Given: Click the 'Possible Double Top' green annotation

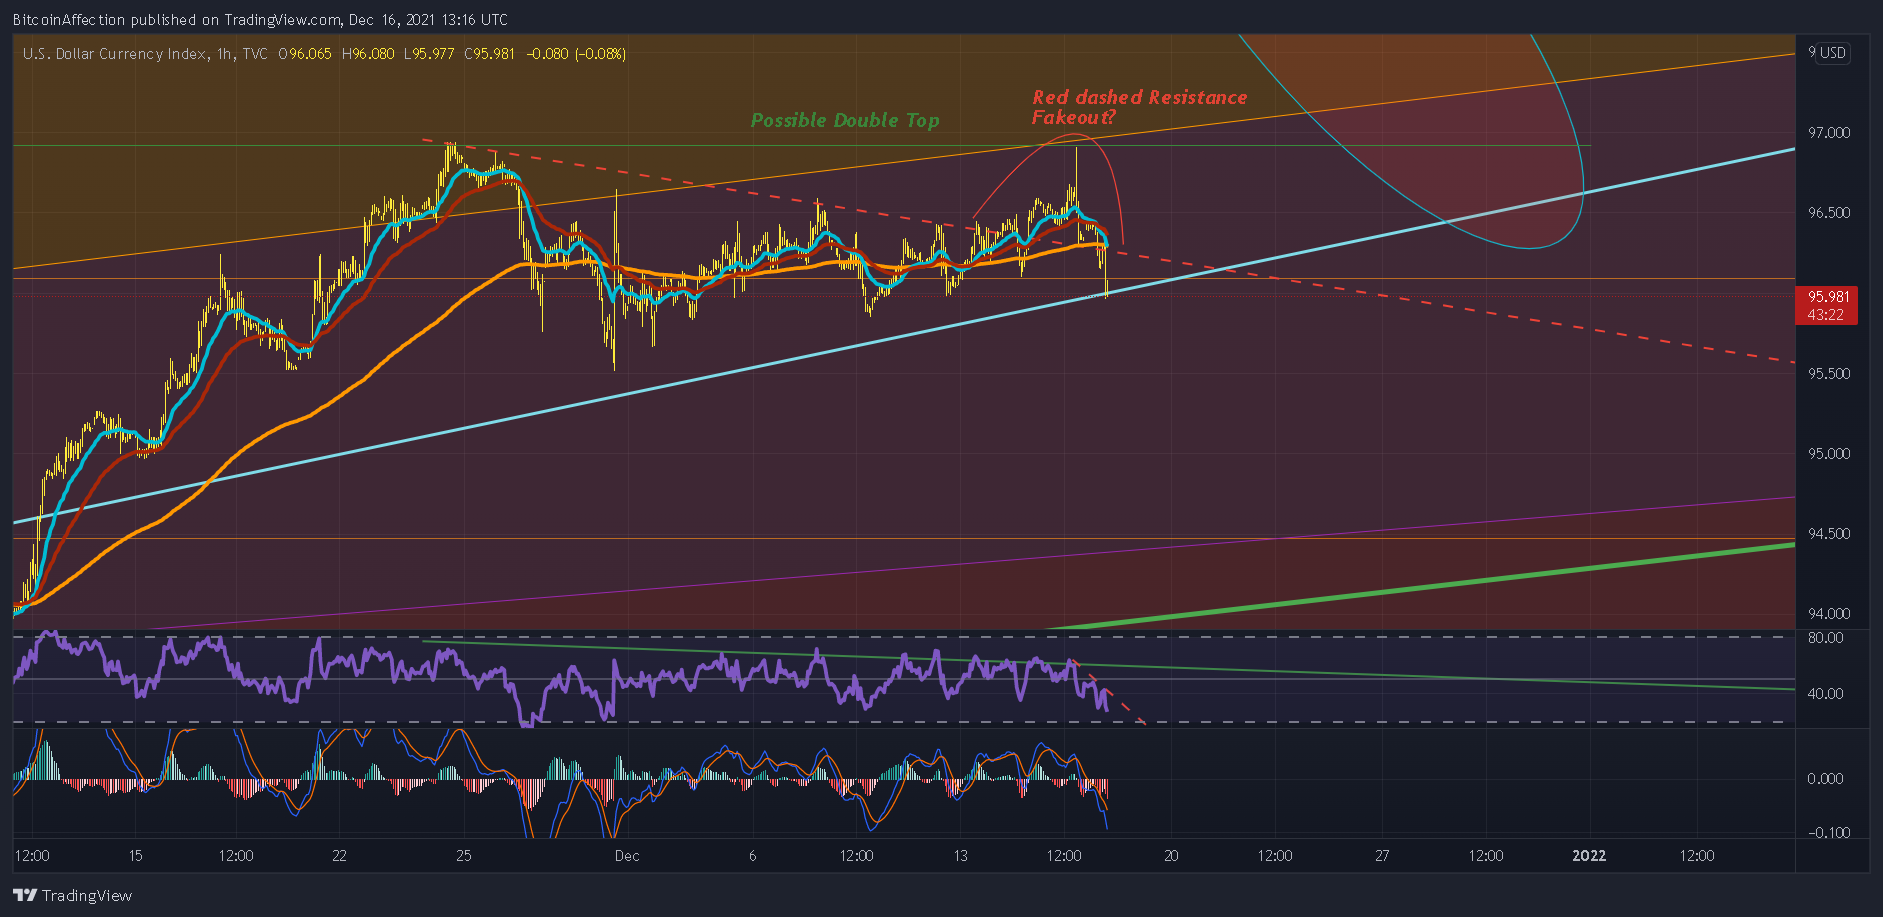Looking at the screenshot, I should (845, 120).
